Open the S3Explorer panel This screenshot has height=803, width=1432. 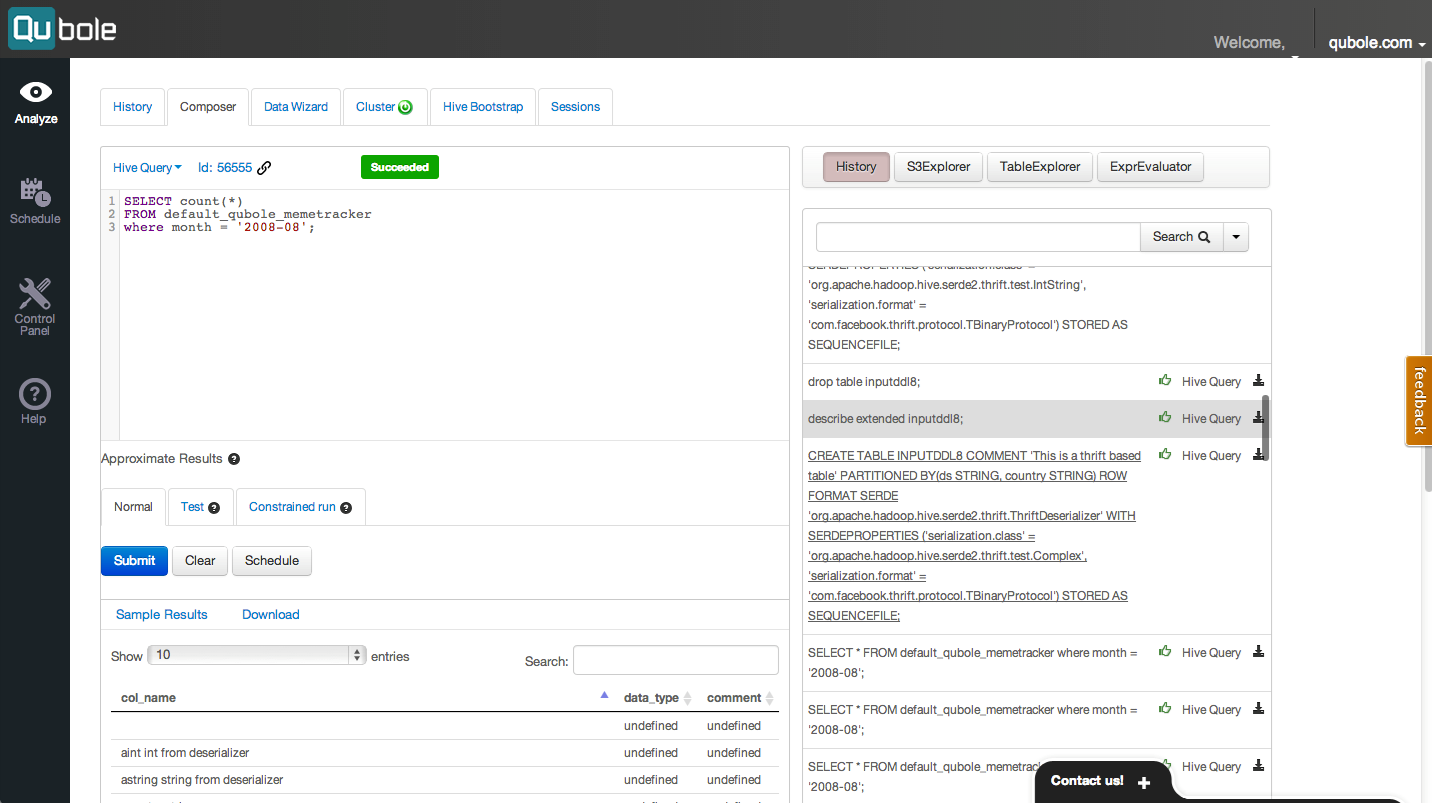coord(938,167)
